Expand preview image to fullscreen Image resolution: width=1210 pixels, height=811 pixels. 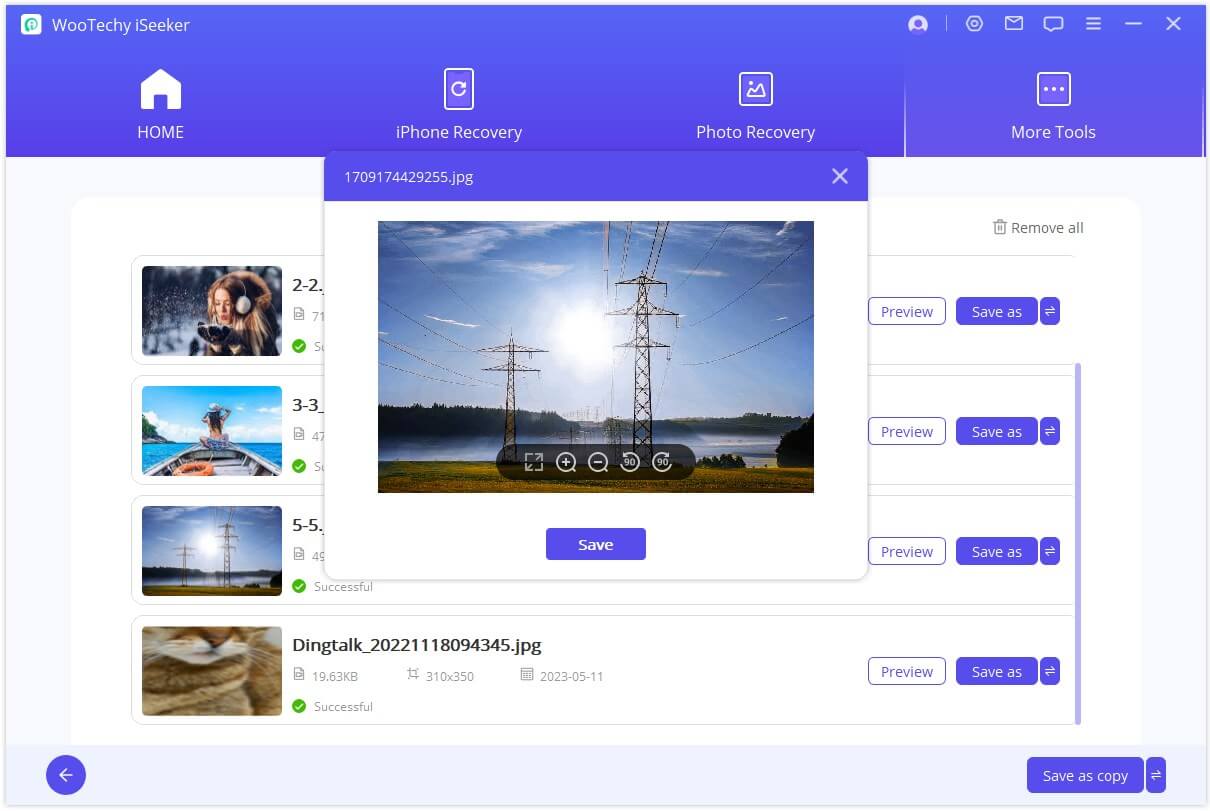click(534, 462)
